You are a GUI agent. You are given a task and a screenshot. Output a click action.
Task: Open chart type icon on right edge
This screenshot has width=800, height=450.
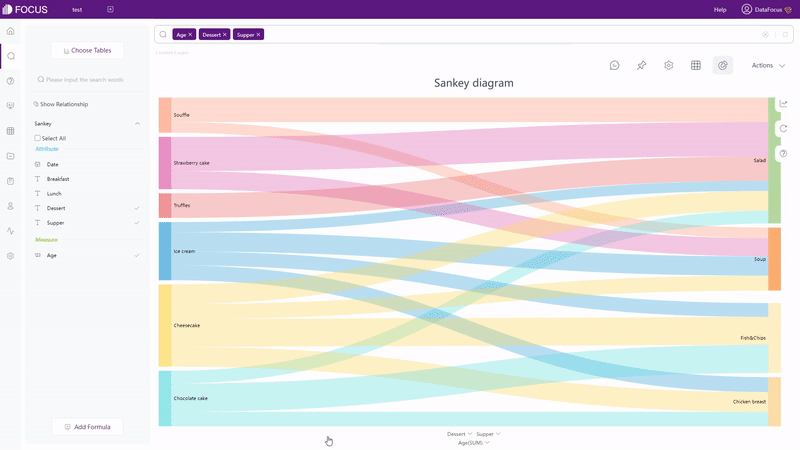(783, 104)
